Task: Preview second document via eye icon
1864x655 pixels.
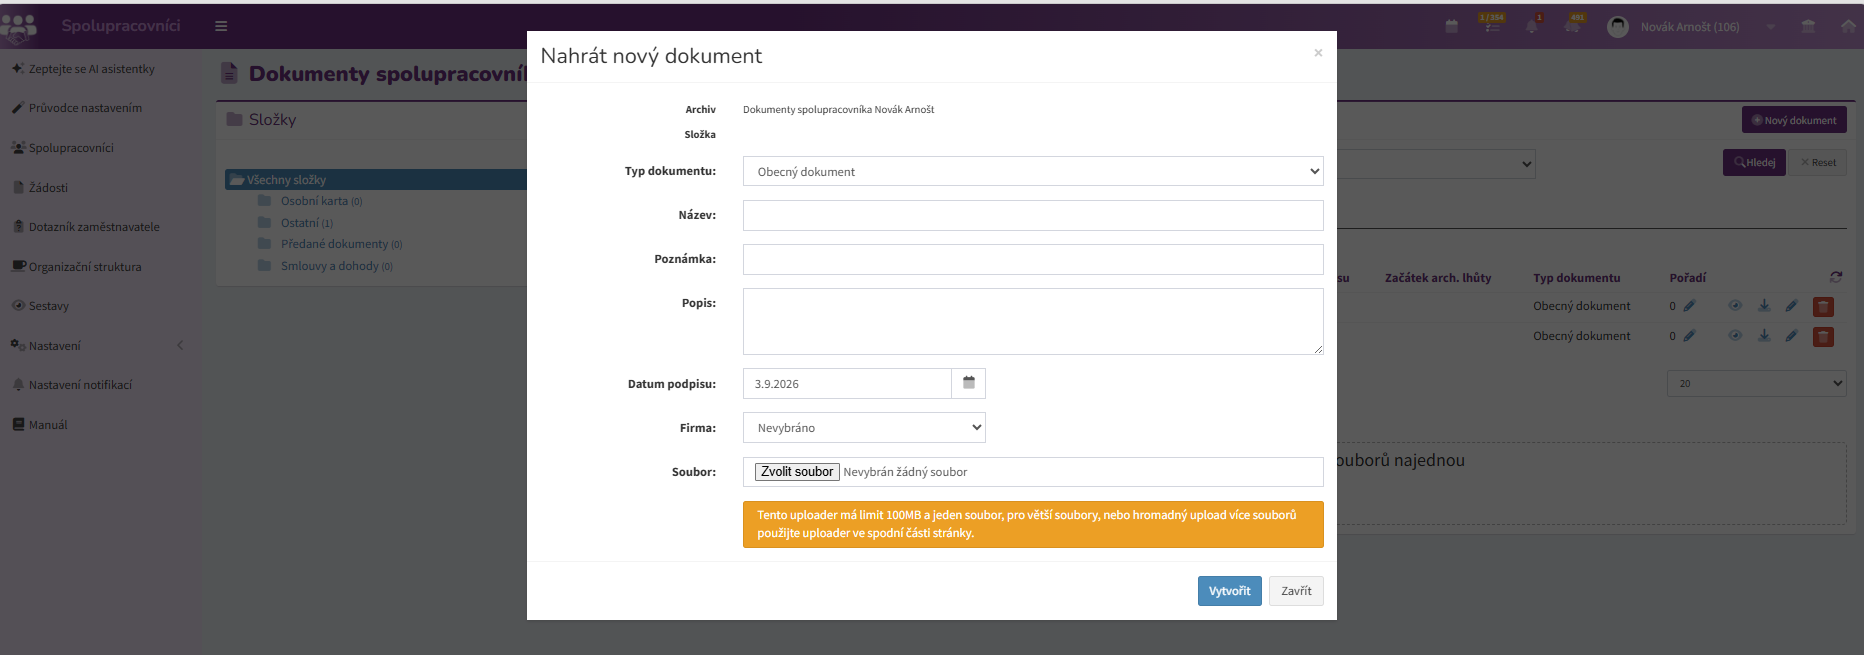Action: [x=1735, y=336]
